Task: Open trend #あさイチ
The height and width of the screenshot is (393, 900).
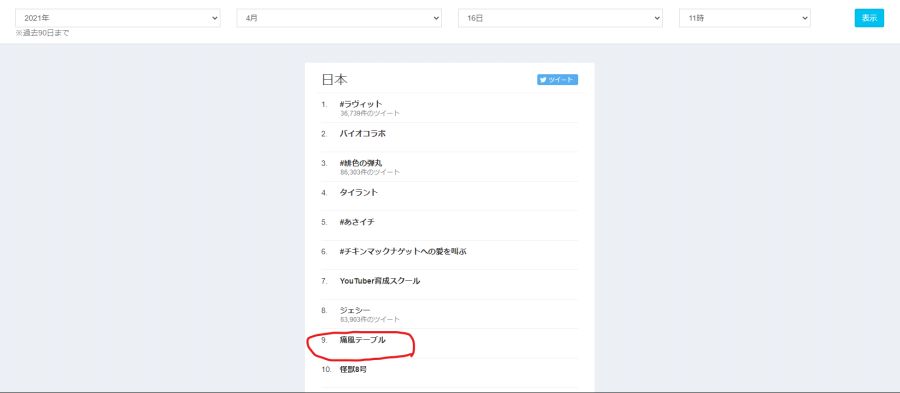Action: [x=357, y=222]
